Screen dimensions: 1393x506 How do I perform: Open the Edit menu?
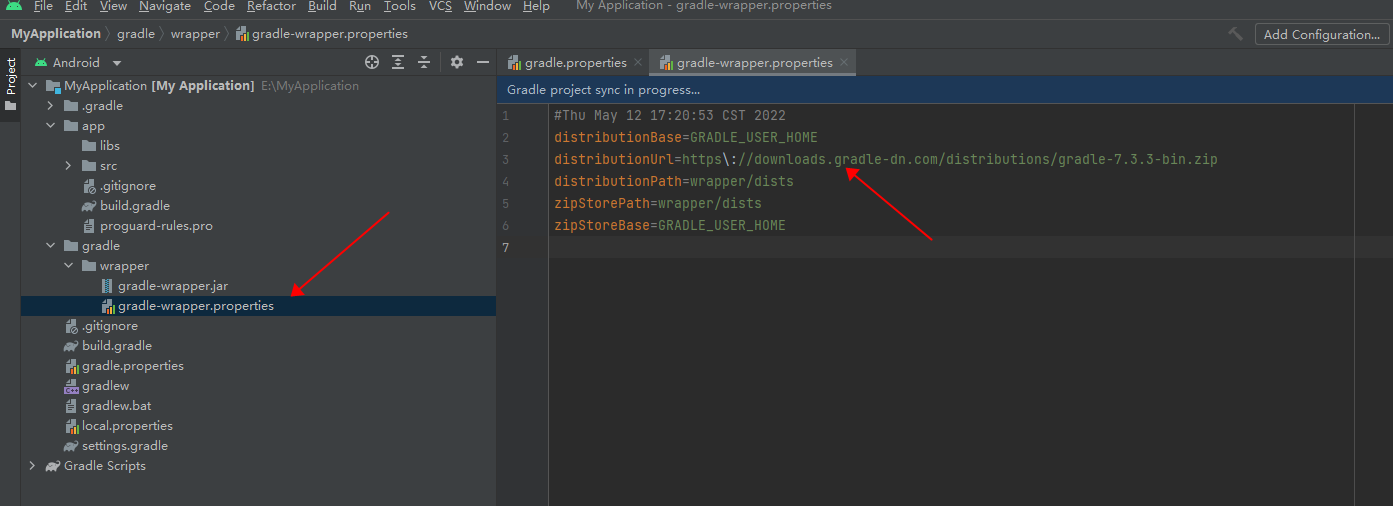(76, 6)
